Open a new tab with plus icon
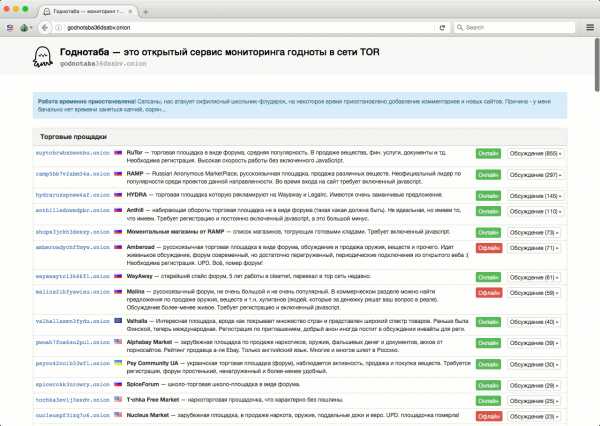The height and width of the screenshot is (426, 600). pyautogui.click(x=146, y=9)
